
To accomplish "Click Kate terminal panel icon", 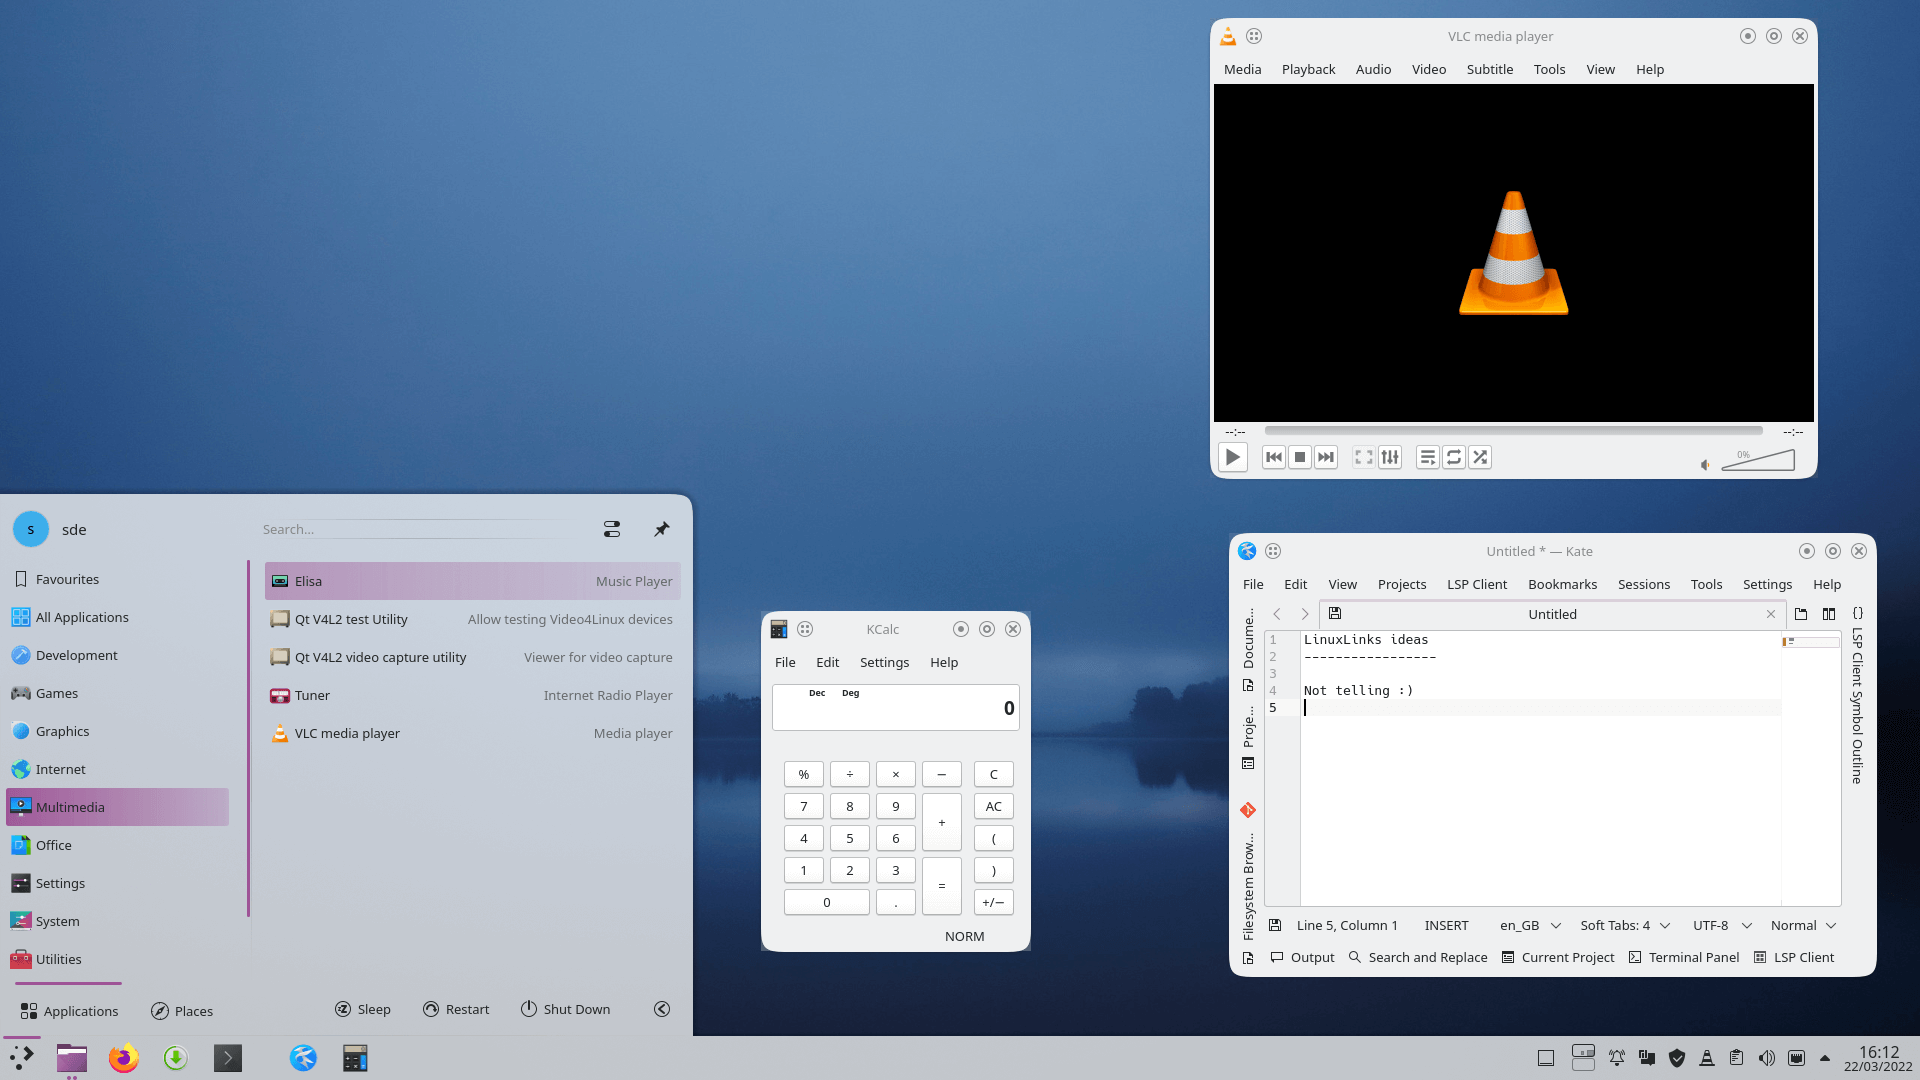I will tap(1635, 957).
